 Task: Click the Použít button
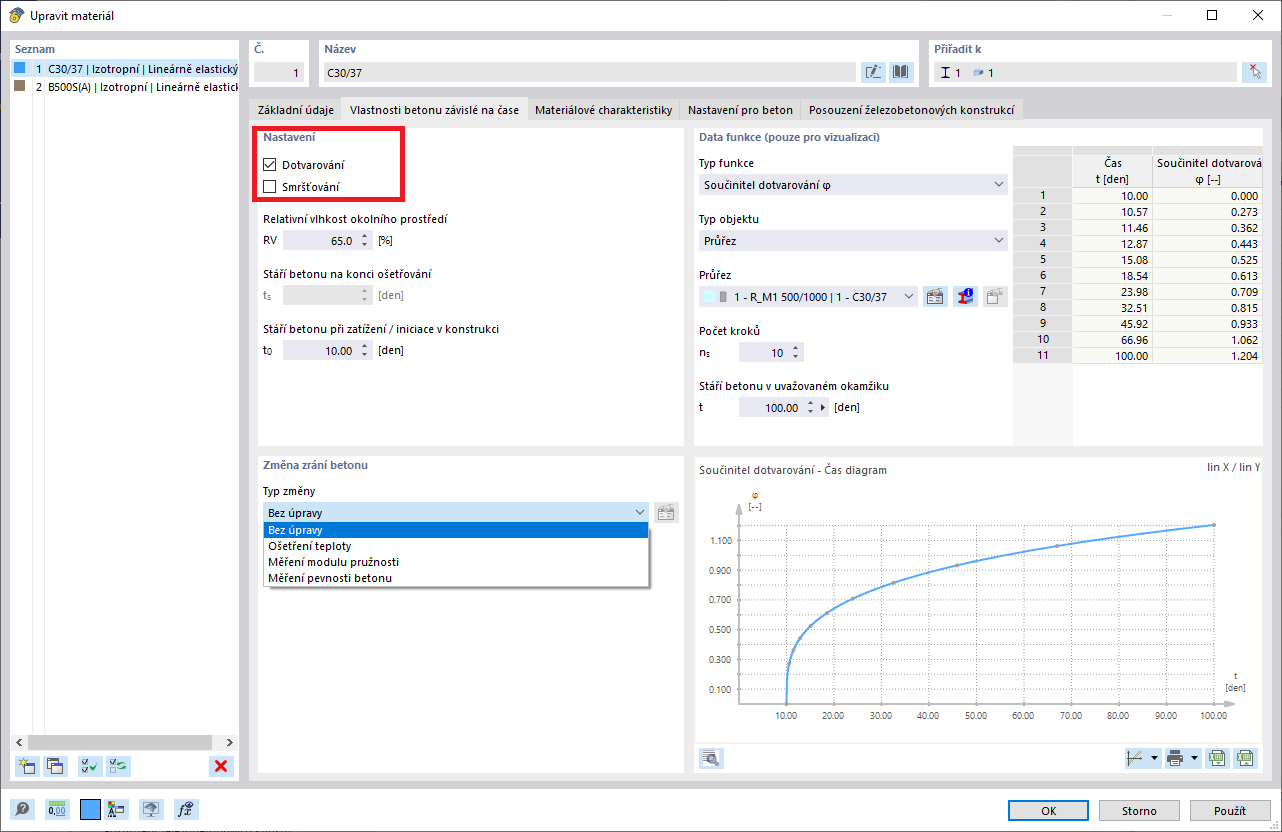[x=1229, y=811]
